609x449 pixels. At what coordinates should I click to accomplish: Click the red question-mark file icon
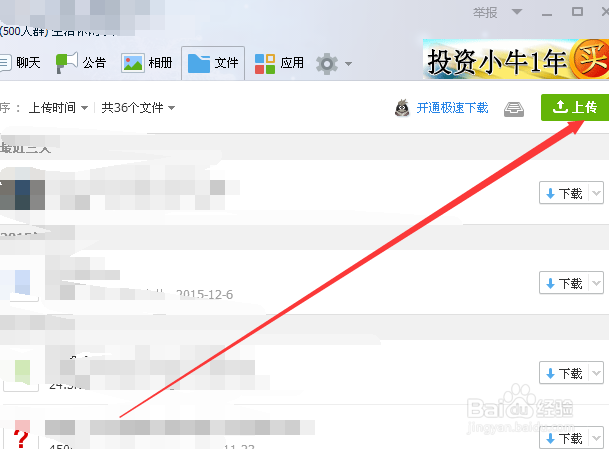(21, 435)
